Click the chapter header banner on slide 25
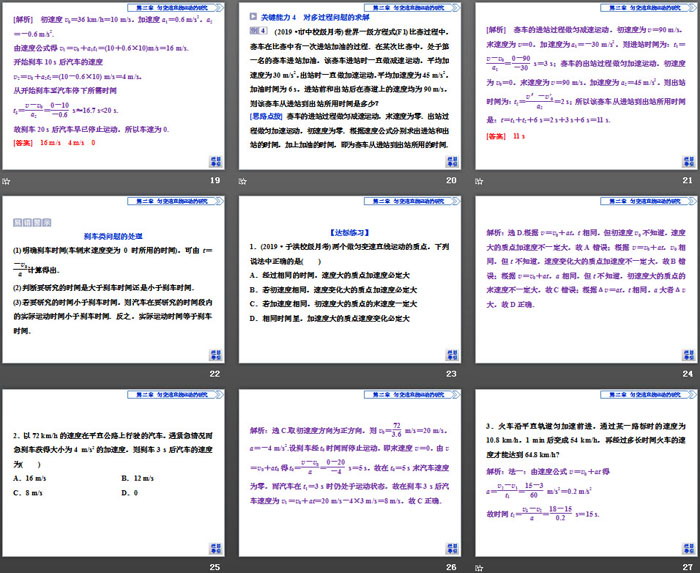This screenshot has height=573, width=700. (175, 394)
